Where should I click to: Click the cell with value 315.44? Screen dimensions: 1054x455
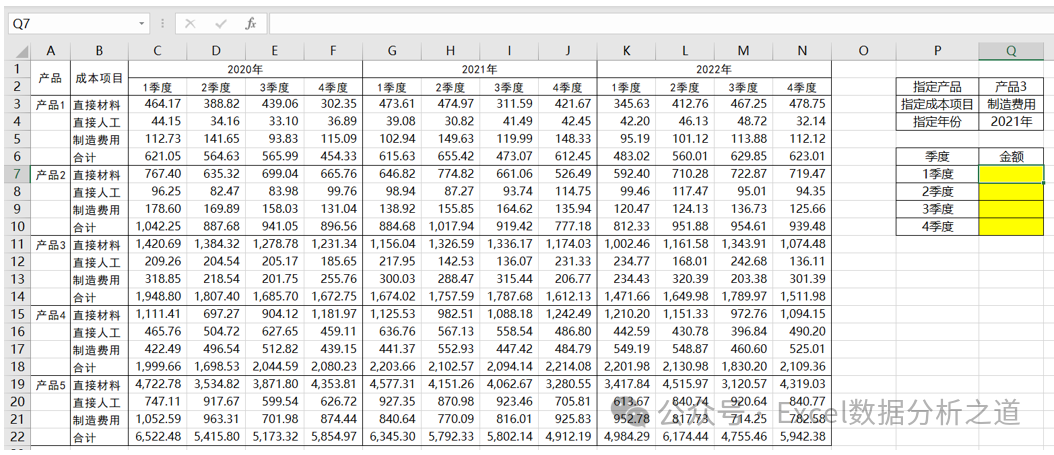(509, 279)
